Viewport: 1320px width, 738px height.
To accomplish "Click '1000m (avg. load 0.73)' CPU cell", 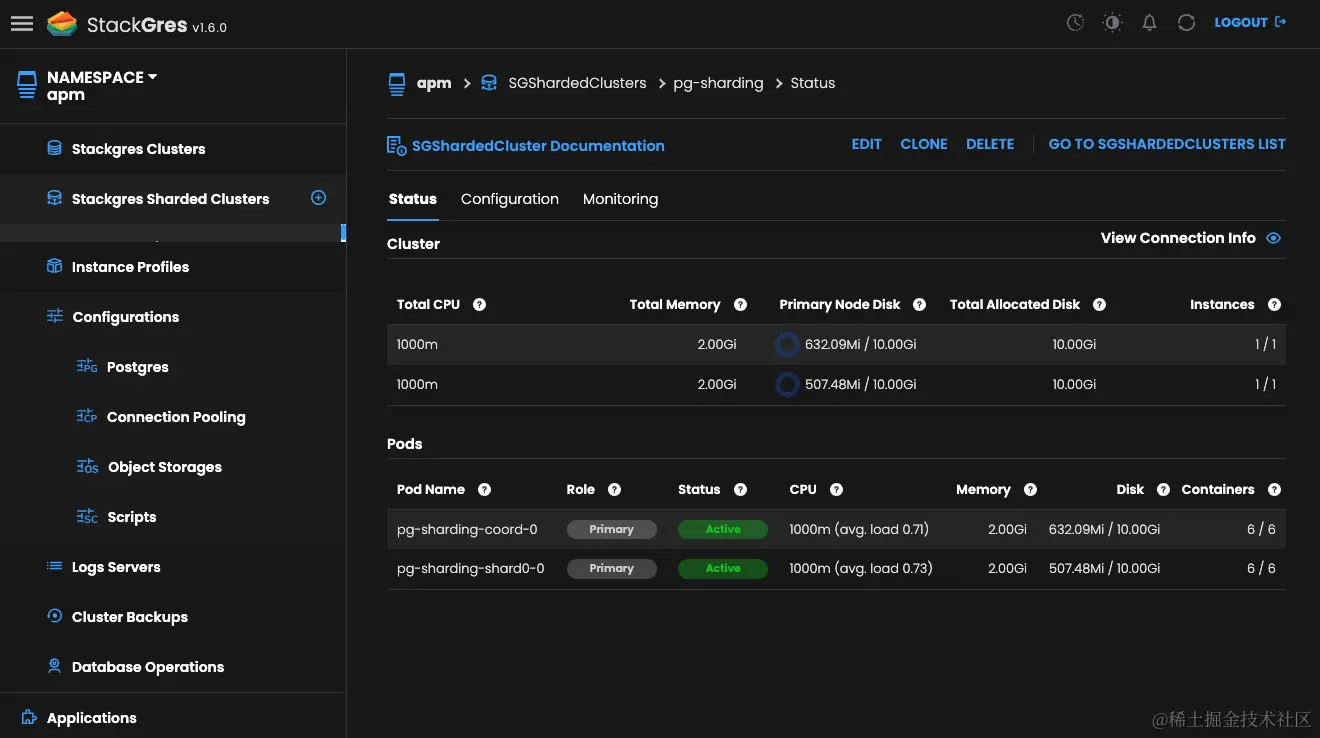I will pyautogui.click(x=861, y=568).
